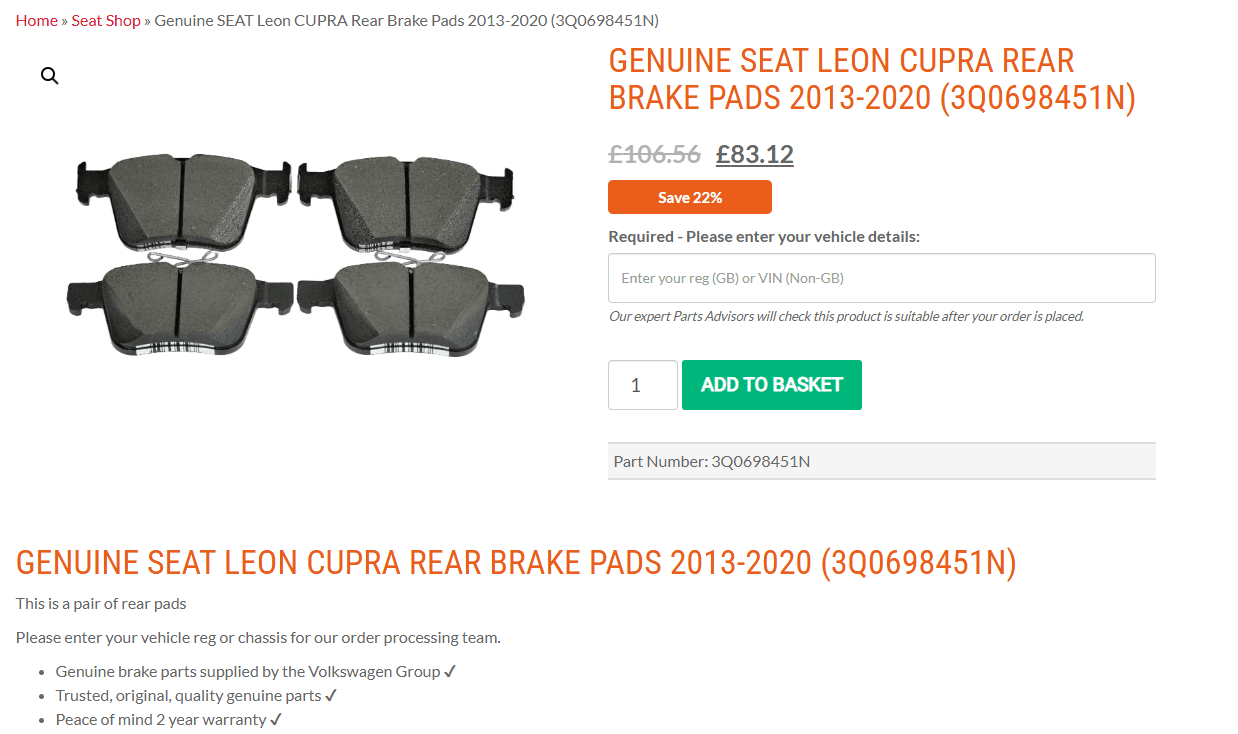
Task: Click the magnifier zoom icon over product image
Action: click(50, 76)
